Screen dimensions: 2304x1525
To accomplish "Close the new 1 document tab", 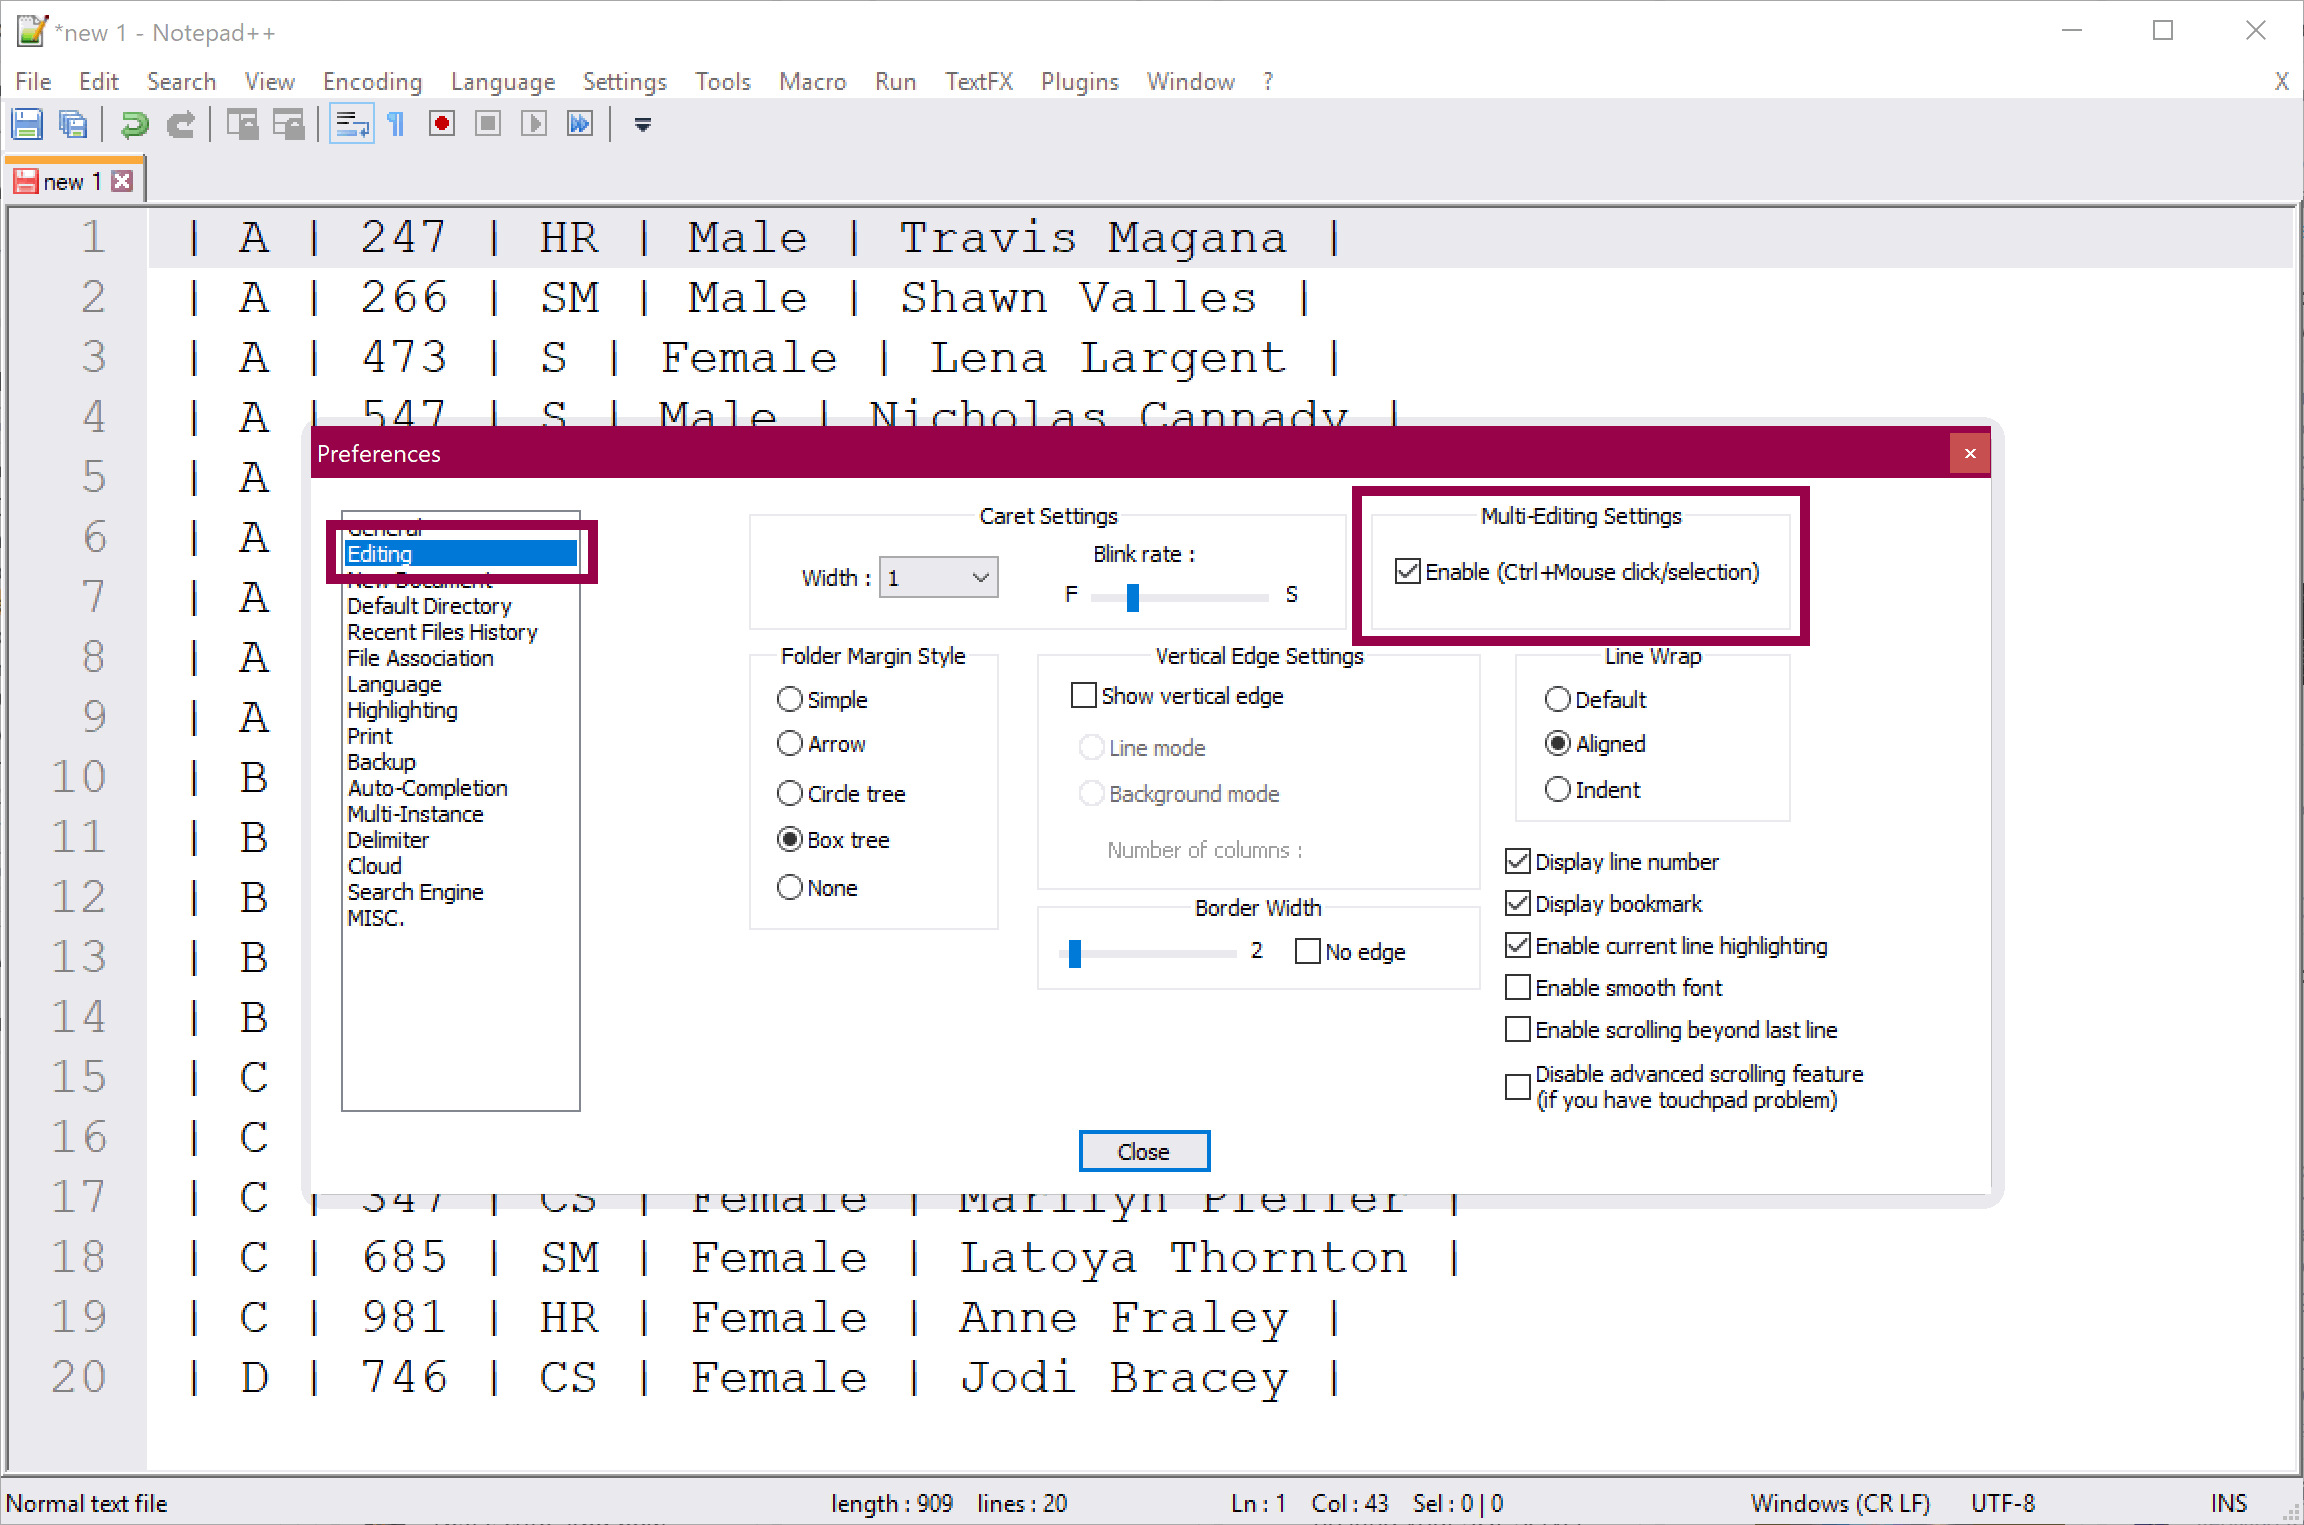I will coord(122,181).
